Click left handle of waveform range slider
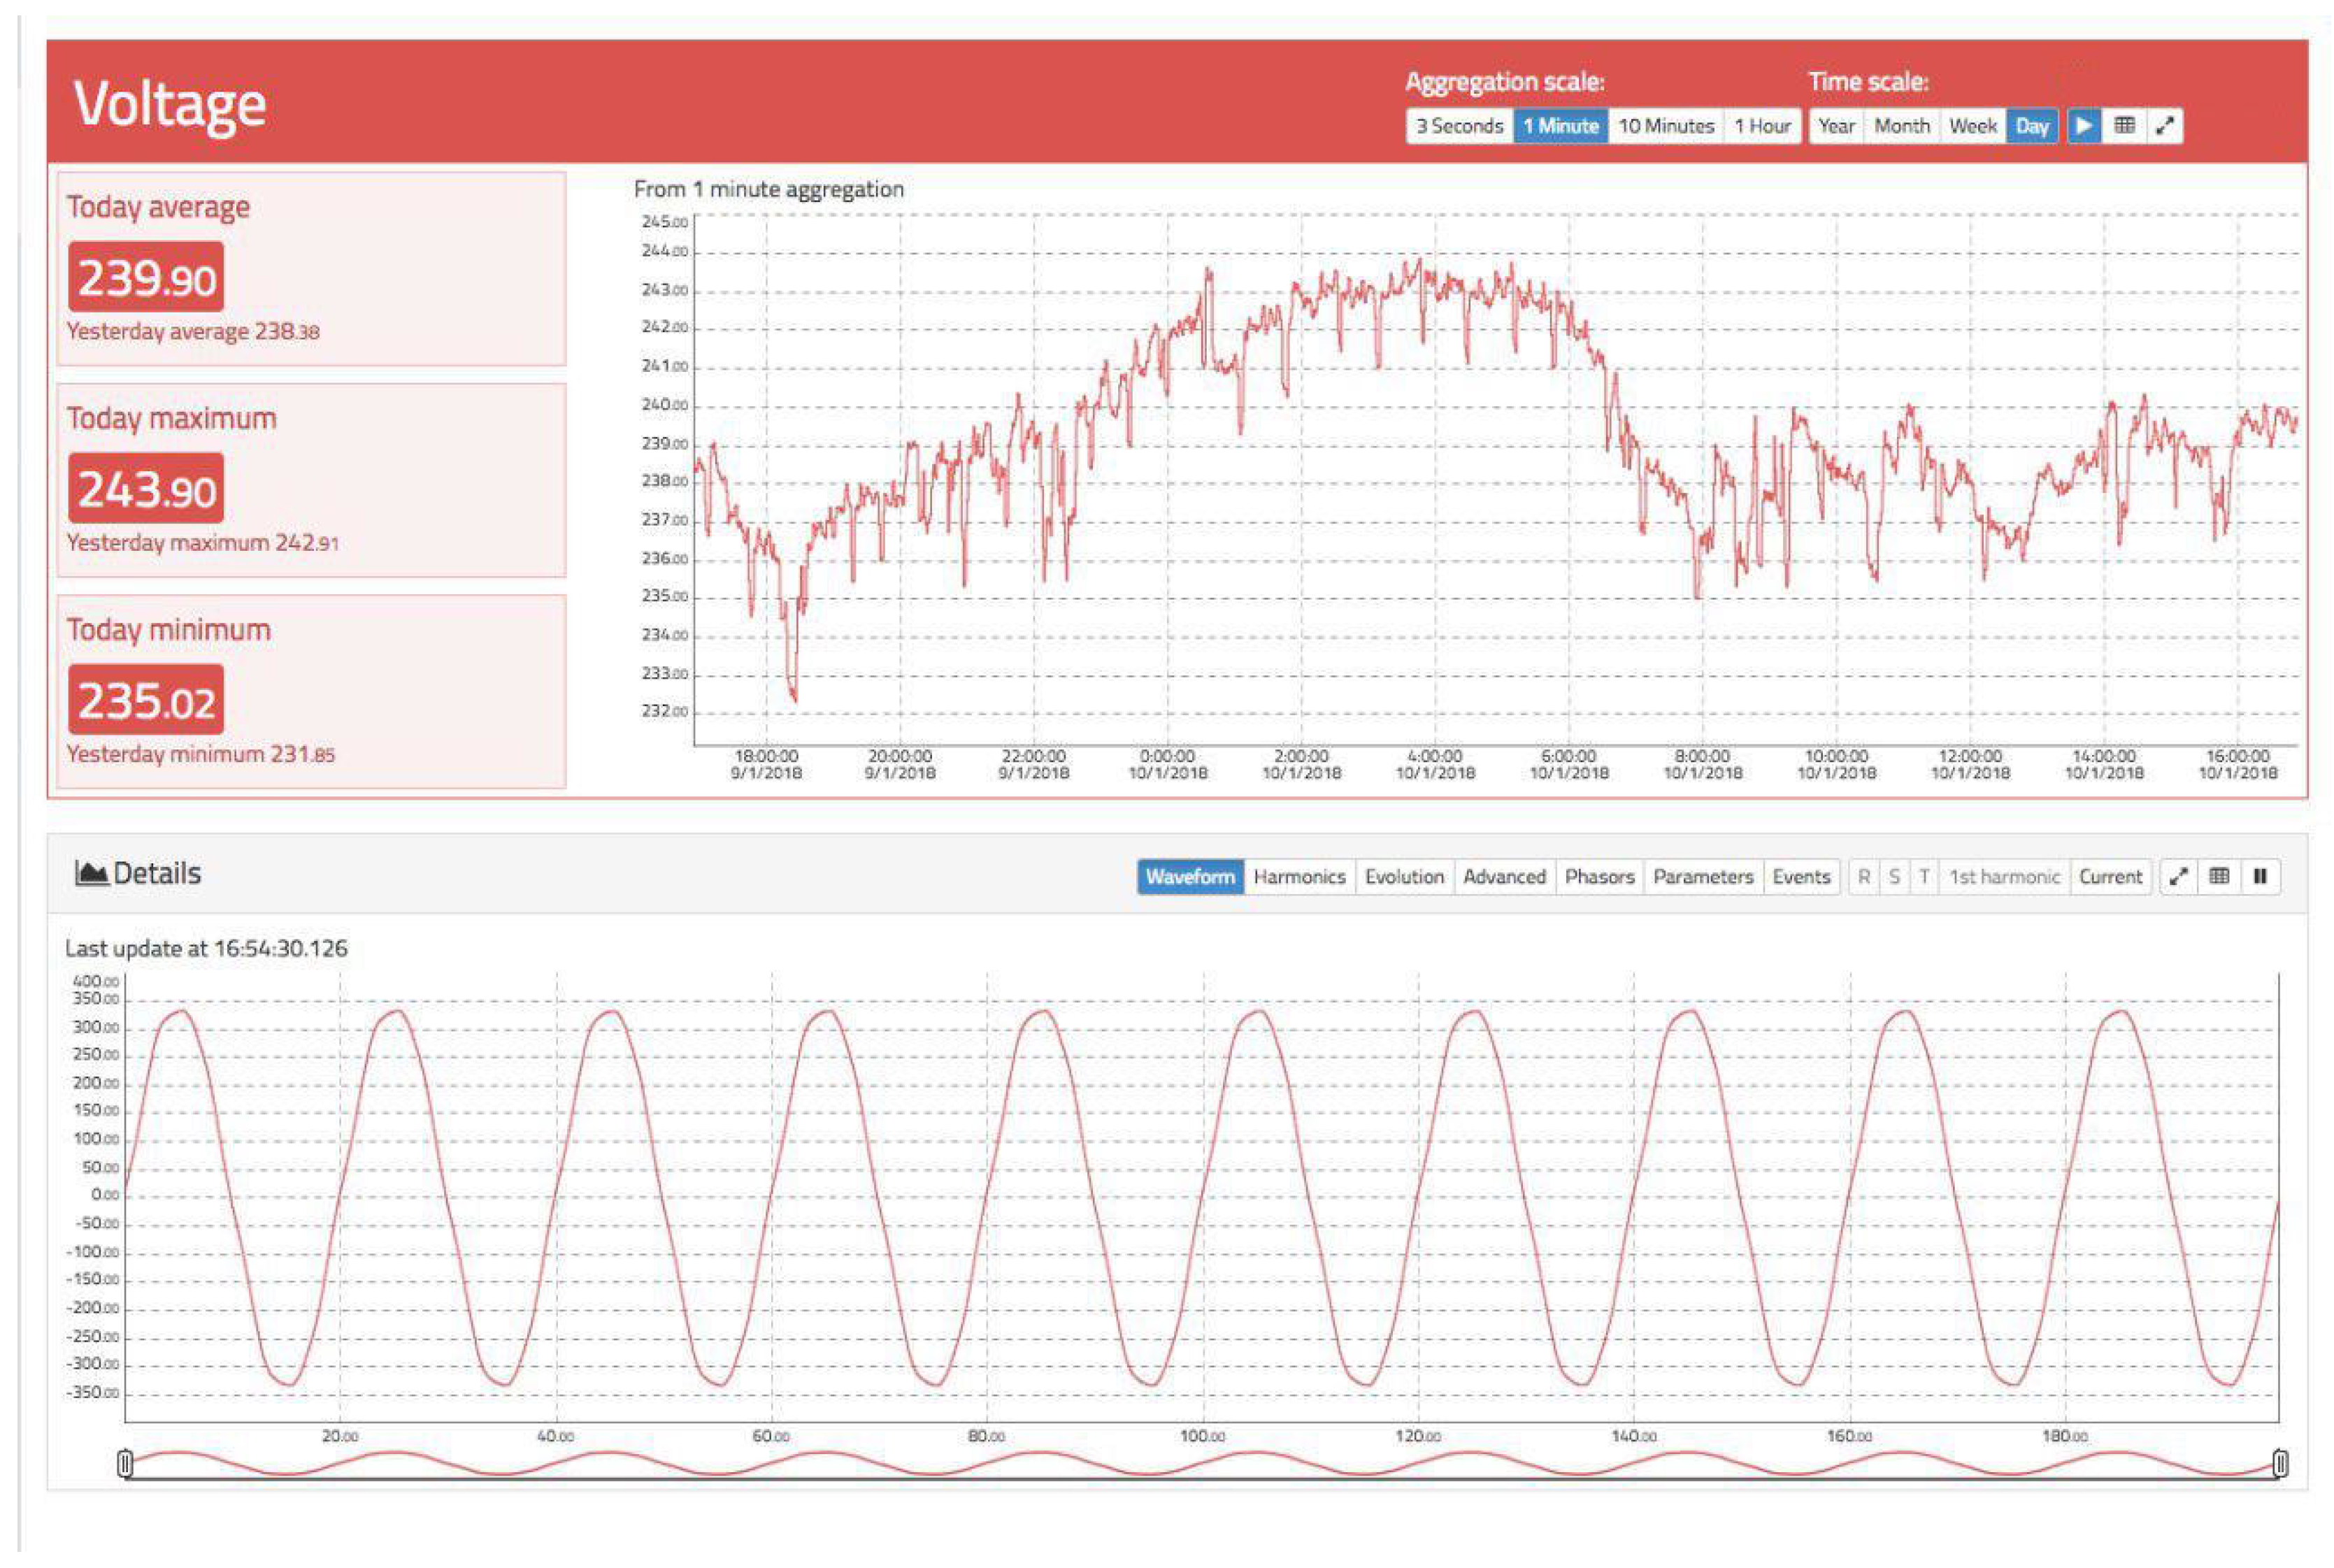 tap(125, 1464)
